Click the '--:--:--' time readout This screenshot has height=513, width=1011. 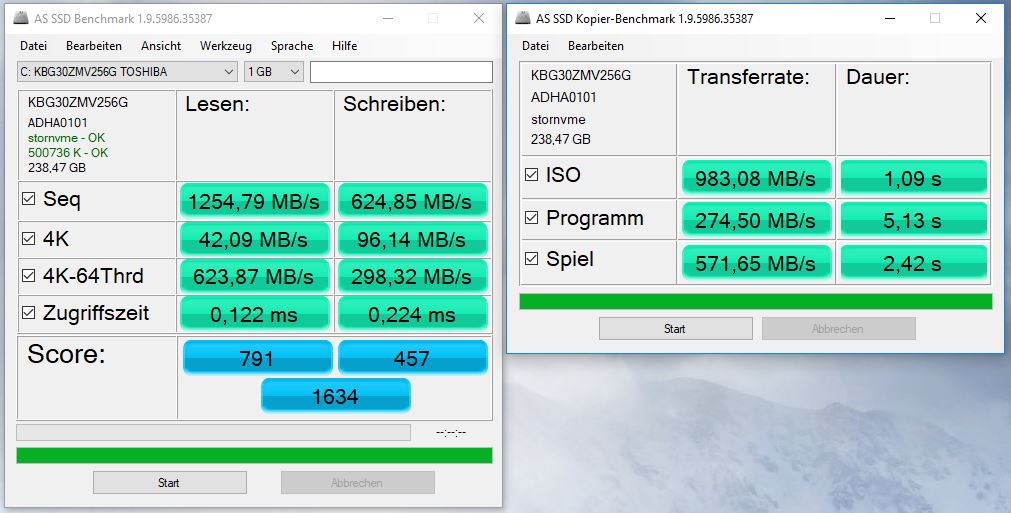(451, 432)
